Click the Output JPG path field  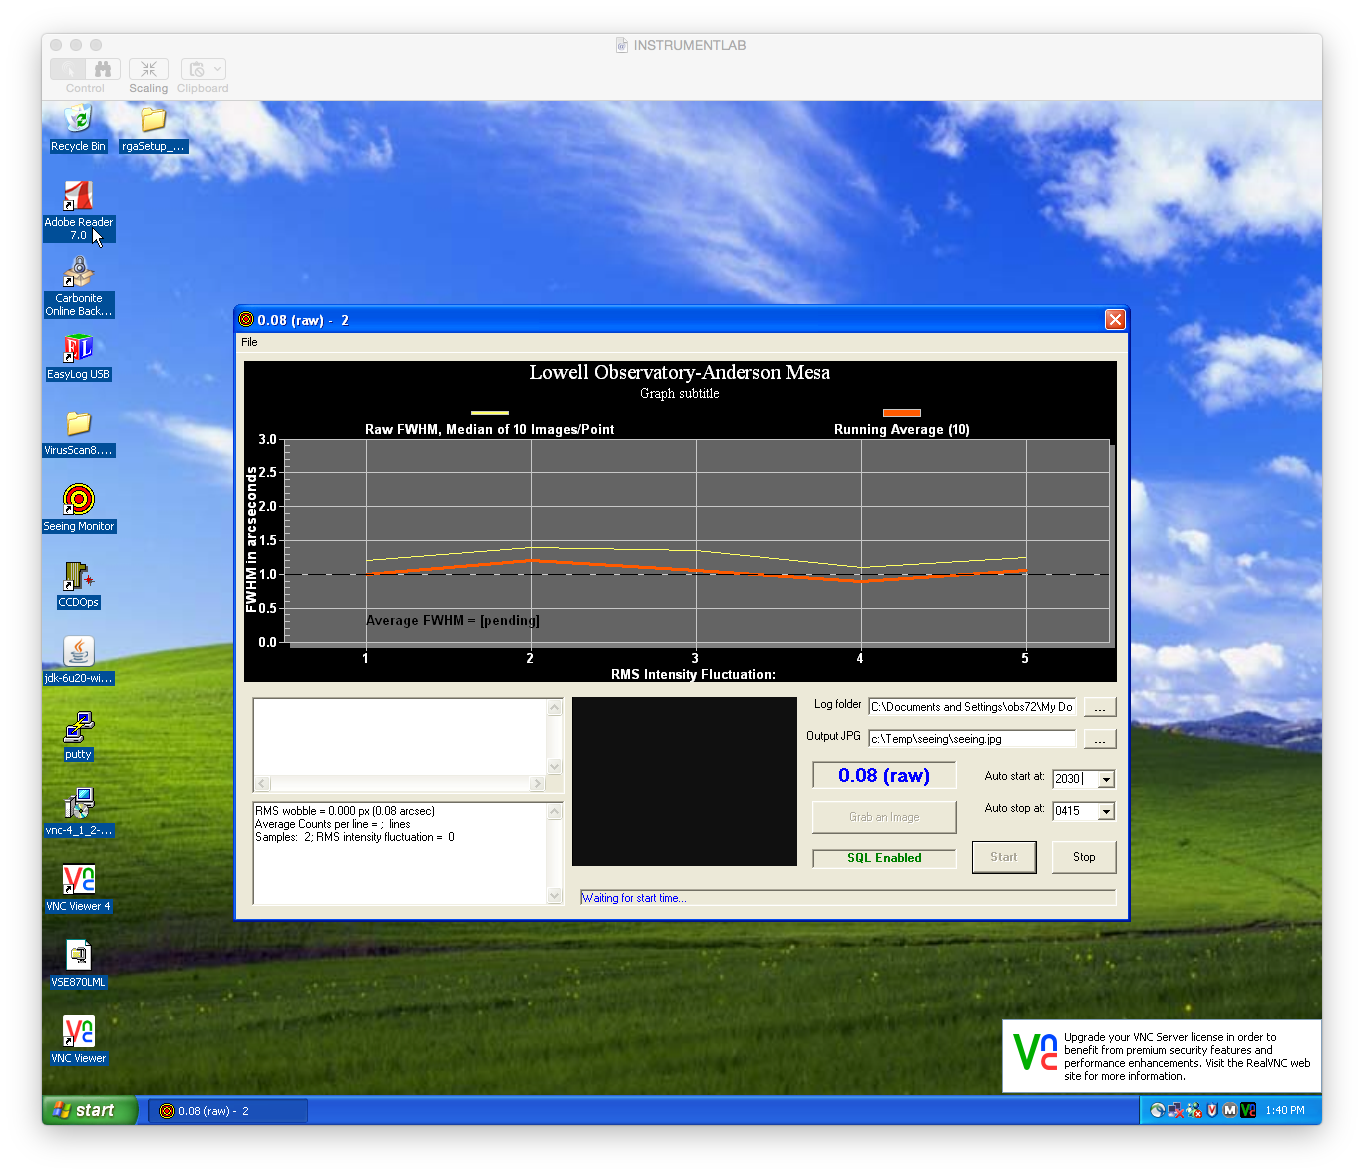click(972, 739)
